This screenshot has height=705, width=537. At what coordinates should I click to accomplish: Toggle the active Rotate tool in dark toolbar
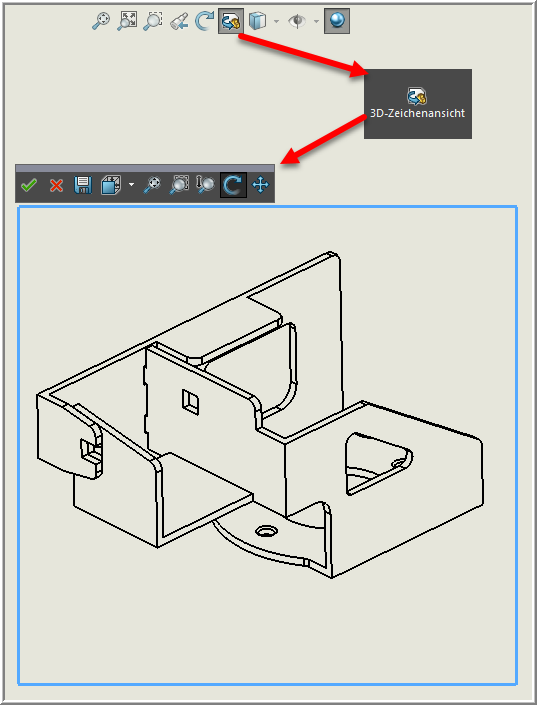(233, 185)
